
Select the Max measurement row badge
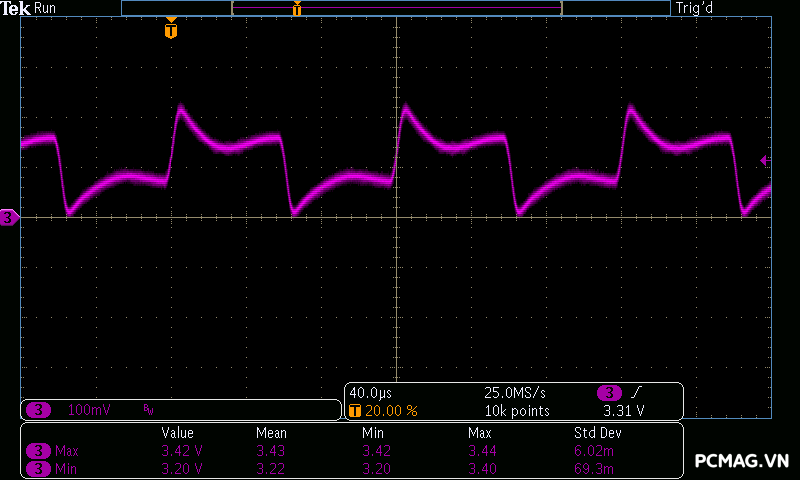click(38, 451)
